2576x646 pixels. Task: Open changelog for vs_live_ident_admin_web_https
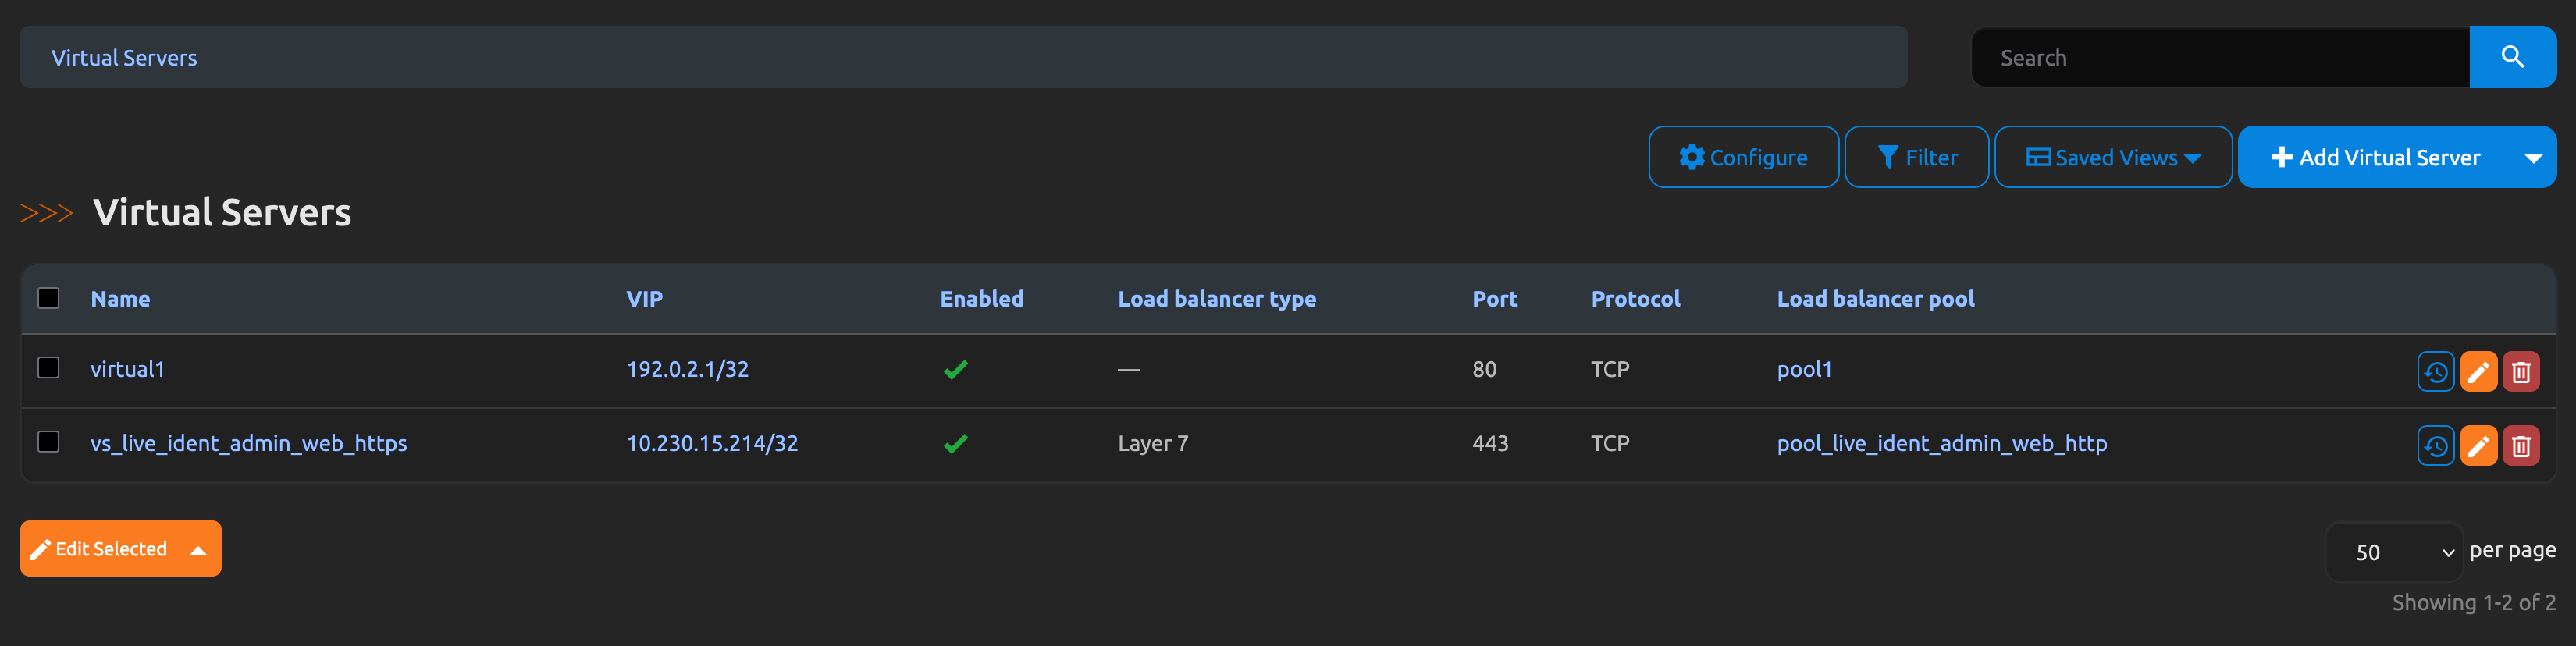[2435, 446]
